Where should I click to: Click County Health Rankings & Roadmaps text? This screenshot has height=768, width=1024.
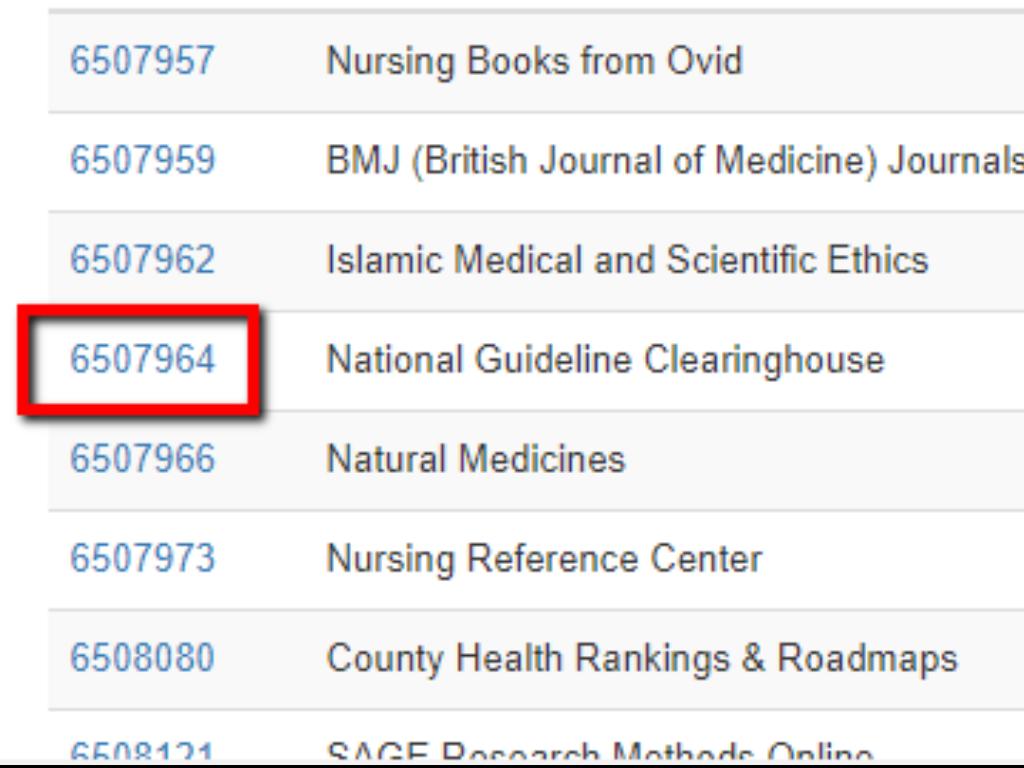point(641,658)
